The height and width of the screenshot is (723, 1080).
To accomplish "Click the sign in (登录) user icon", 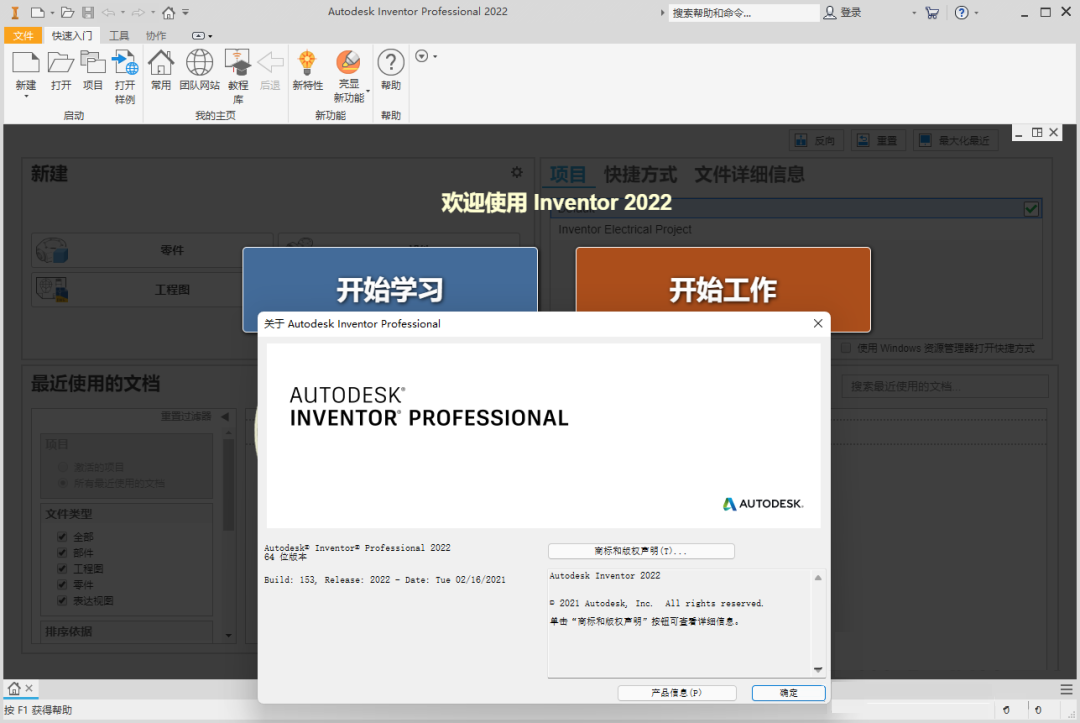I will pyautogui.click(x=830, y=12).
